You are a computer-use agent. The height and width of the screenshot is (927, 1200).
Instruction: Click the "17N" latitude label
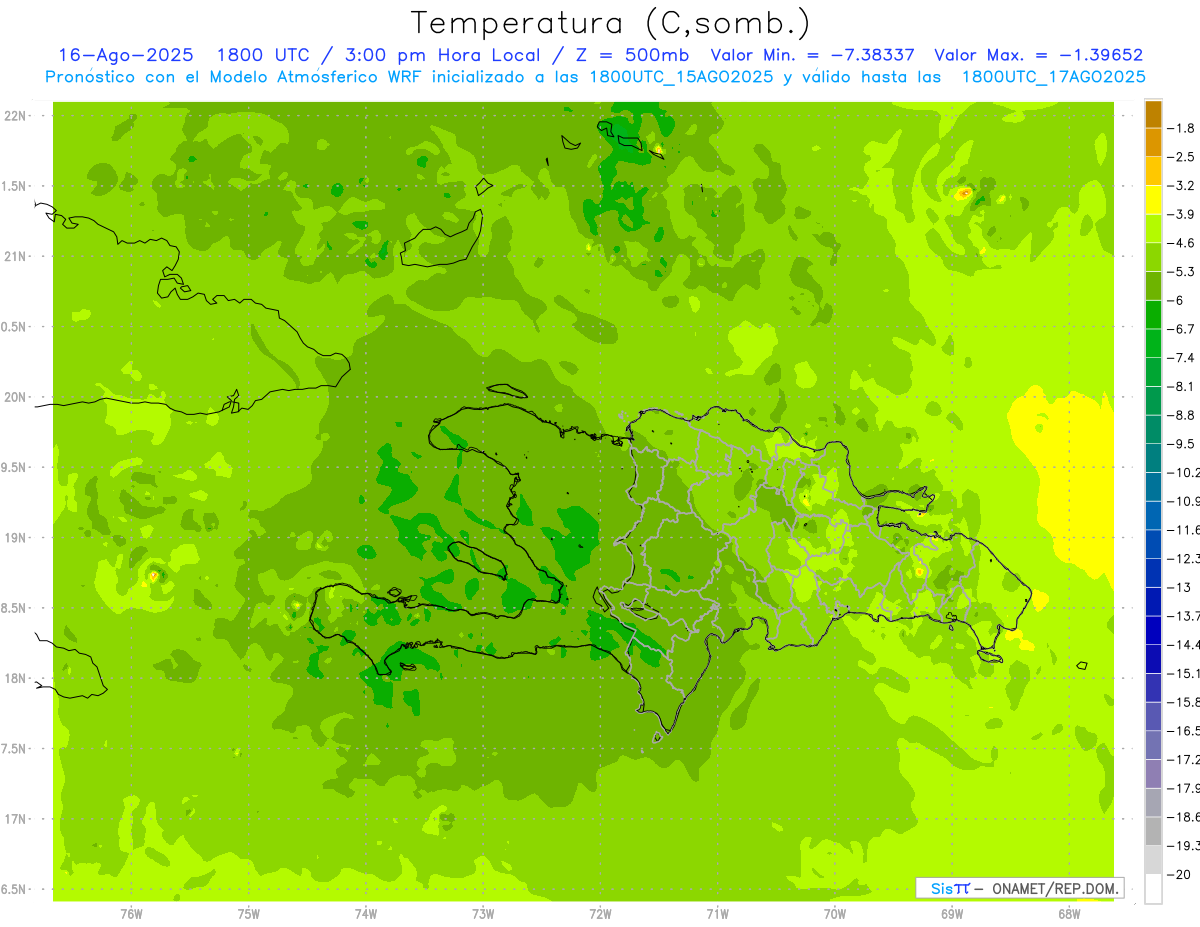16,819
